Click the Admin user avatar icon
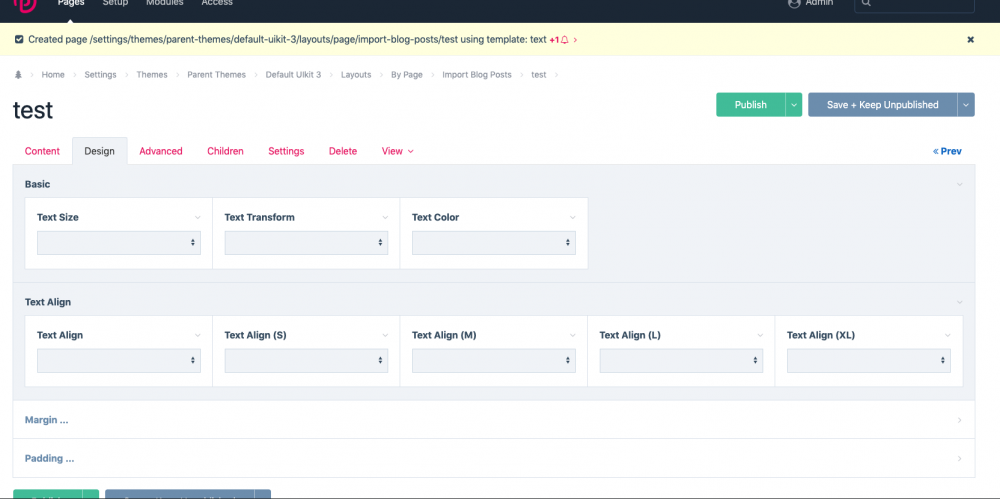This screenshot has width=1000, height=499. 794,3
